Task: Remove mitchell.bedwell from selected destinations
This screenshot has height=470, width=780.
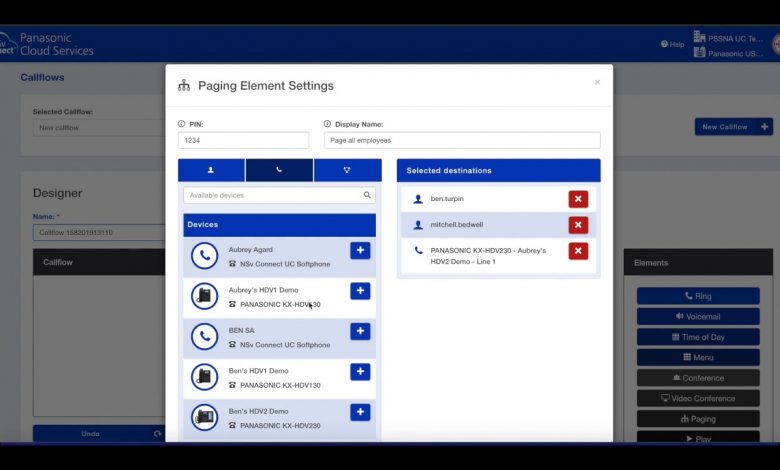Action: 578,225
